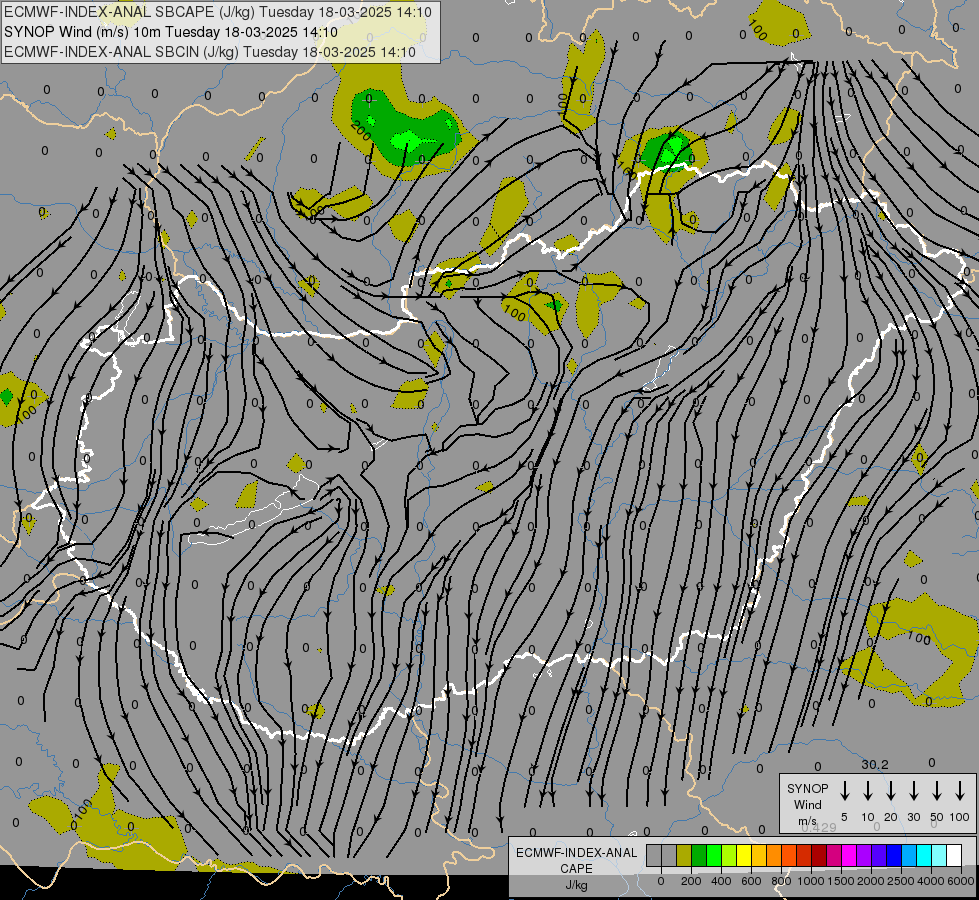The width and height of the screenshot is (979, 900).
Task: Click the wind legend arrow above 100
Action: (960, 791)
